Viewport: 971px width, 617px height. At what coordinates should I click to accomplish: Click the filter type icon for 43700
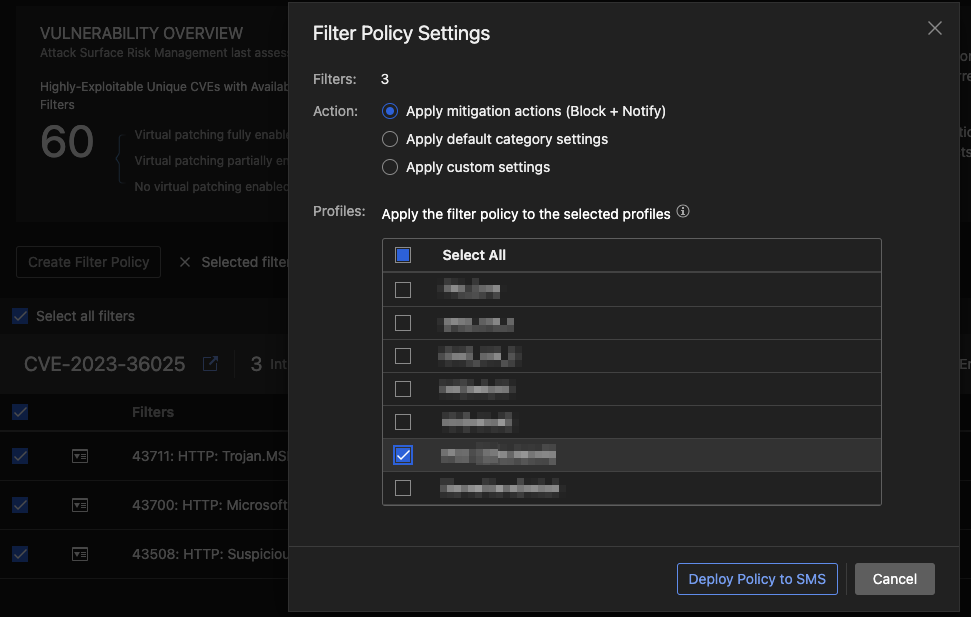point(80,505)
